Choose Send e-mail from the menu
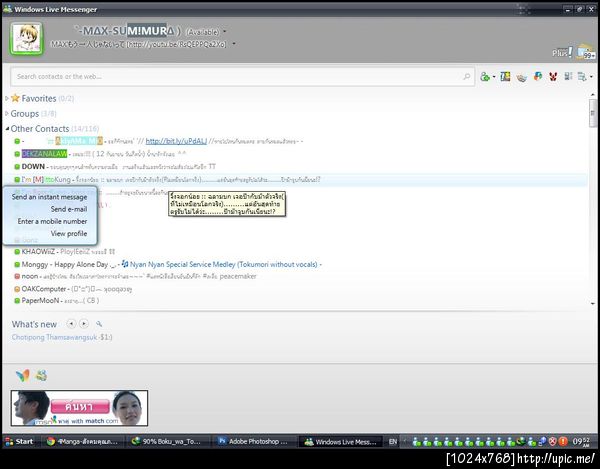Image resolution: width=600 pixels, height=469 pixels. (x=69, y=209)
